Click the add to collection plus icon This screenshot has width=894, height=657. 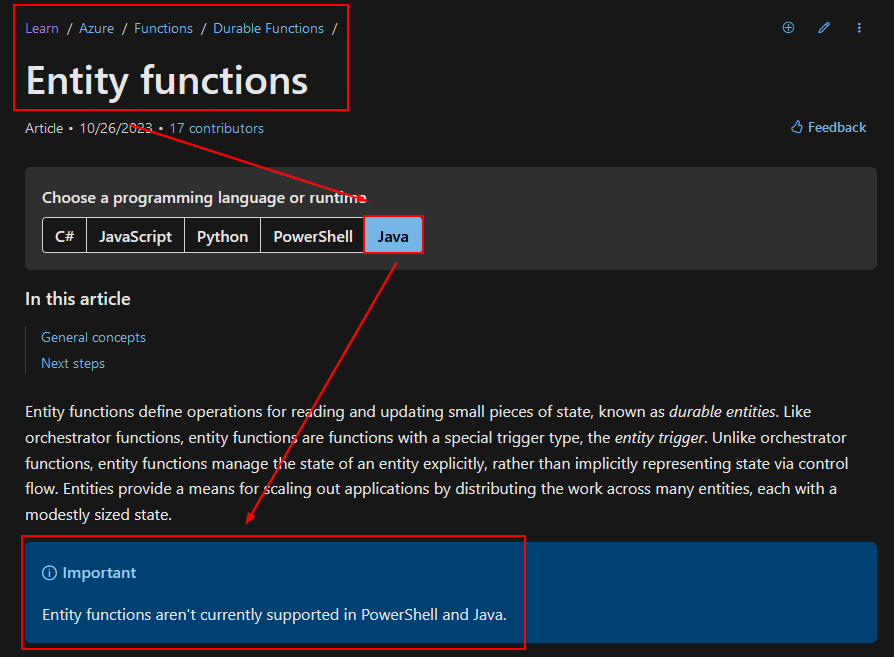coord(788,27)
